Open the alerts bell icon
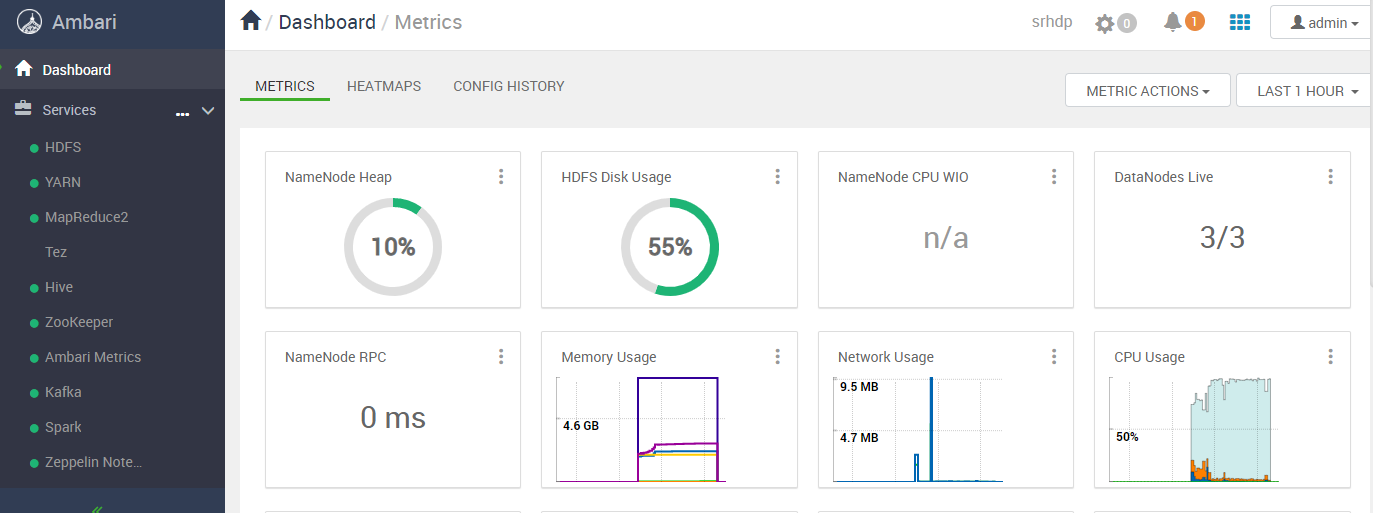 tap(1173, 22)
